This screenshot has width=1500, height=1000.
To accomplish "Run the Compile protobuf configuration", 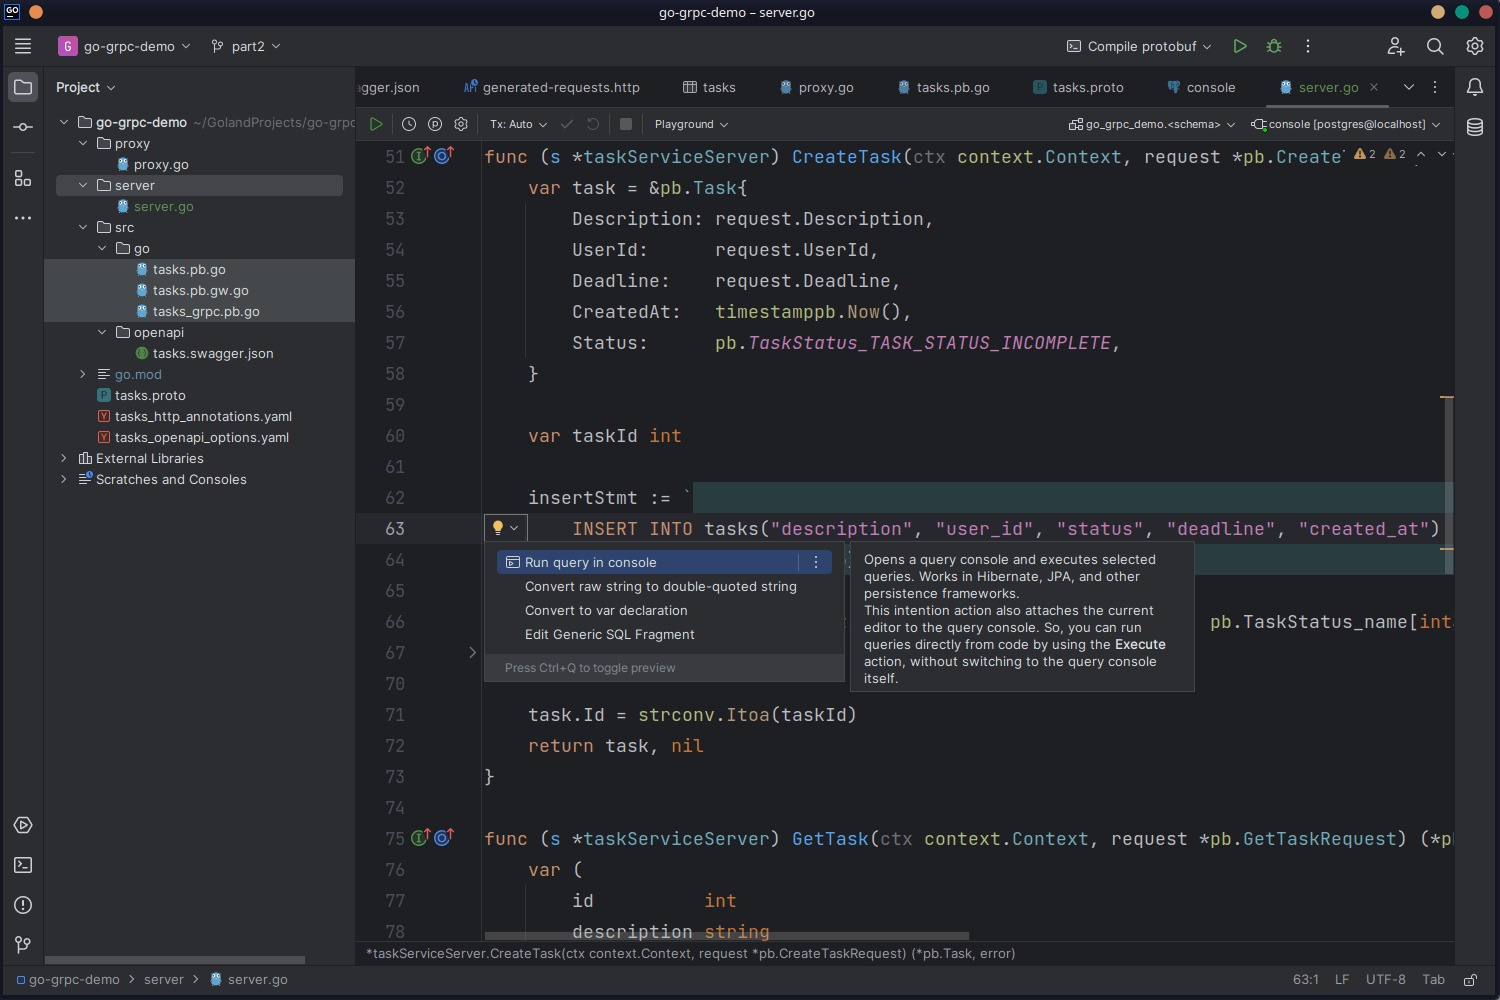I will [1240, 46].
